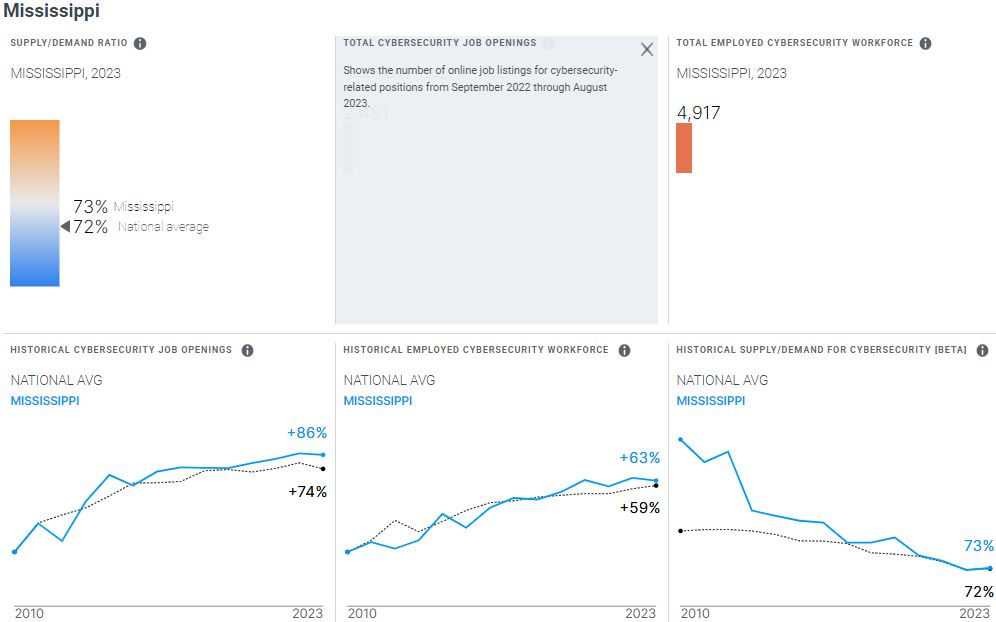Click National Avg legend in employed workforce chart
This screenshot has height=622, width=996.
pyautogui.click(x=389, y=380)
